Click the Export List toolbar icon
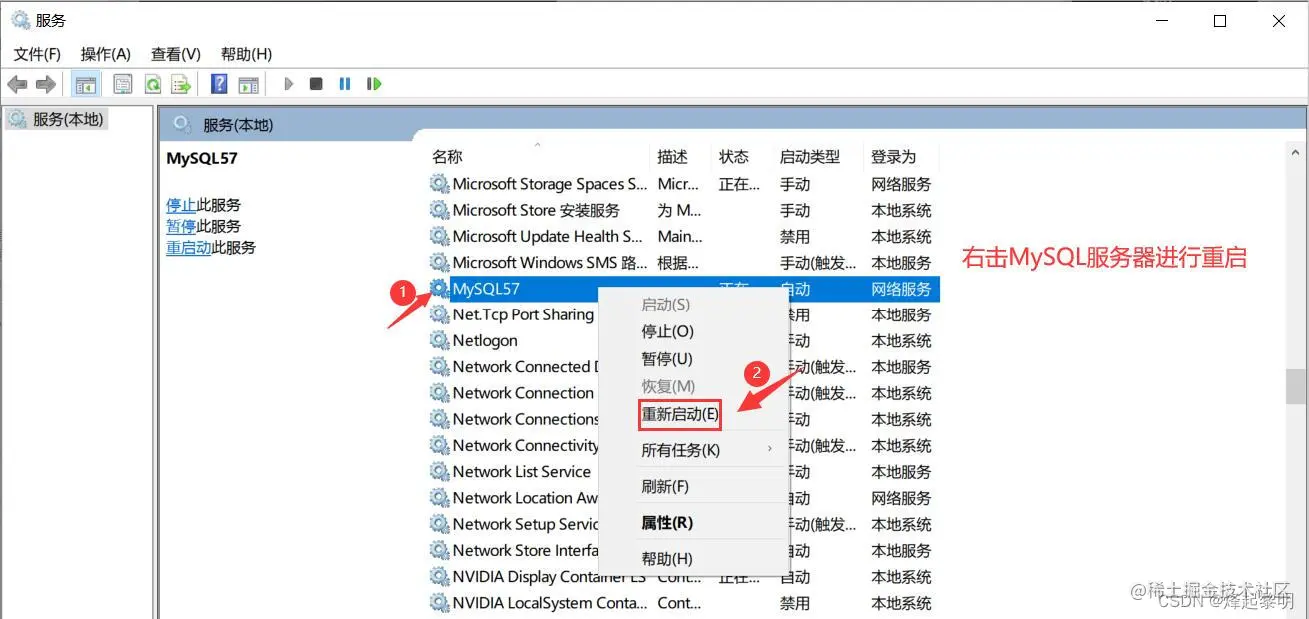Image resolution: width=1309 pixels, height=619 pixels. [x=181, y=84]
